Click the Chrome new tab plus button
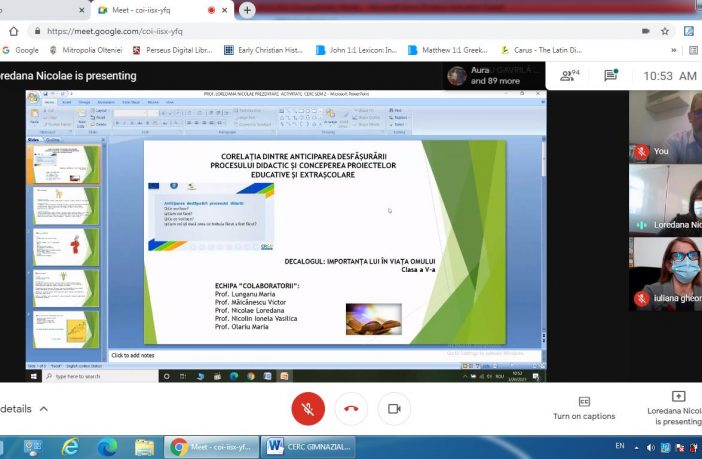 [x=246, y=10]
